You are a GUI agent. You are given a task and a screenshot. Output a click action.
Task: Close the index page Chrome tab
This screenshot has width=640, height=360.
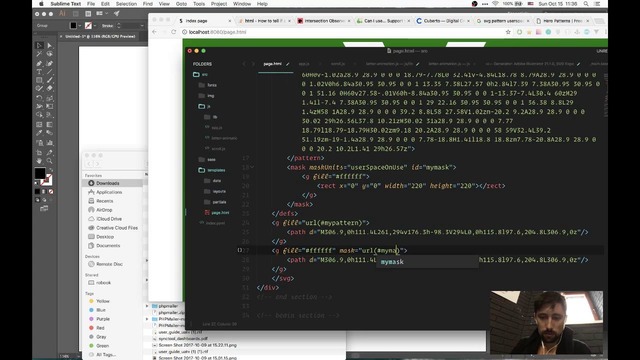point(229,20)
